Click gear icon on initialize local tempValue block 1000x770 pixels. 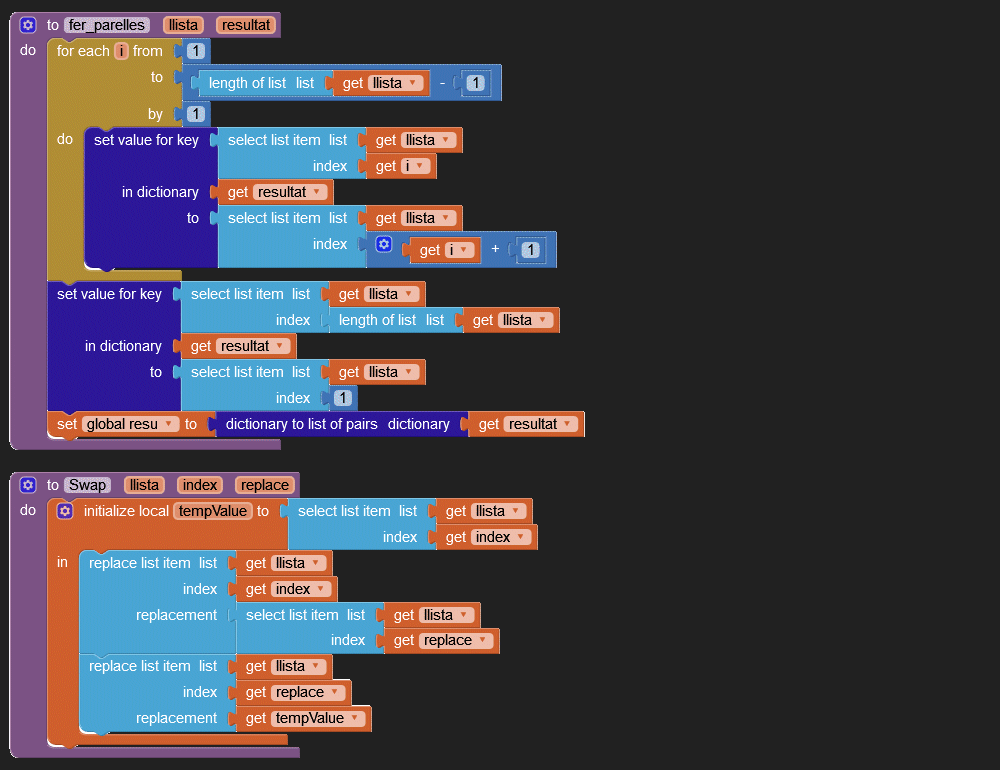(x=65, y=511)
